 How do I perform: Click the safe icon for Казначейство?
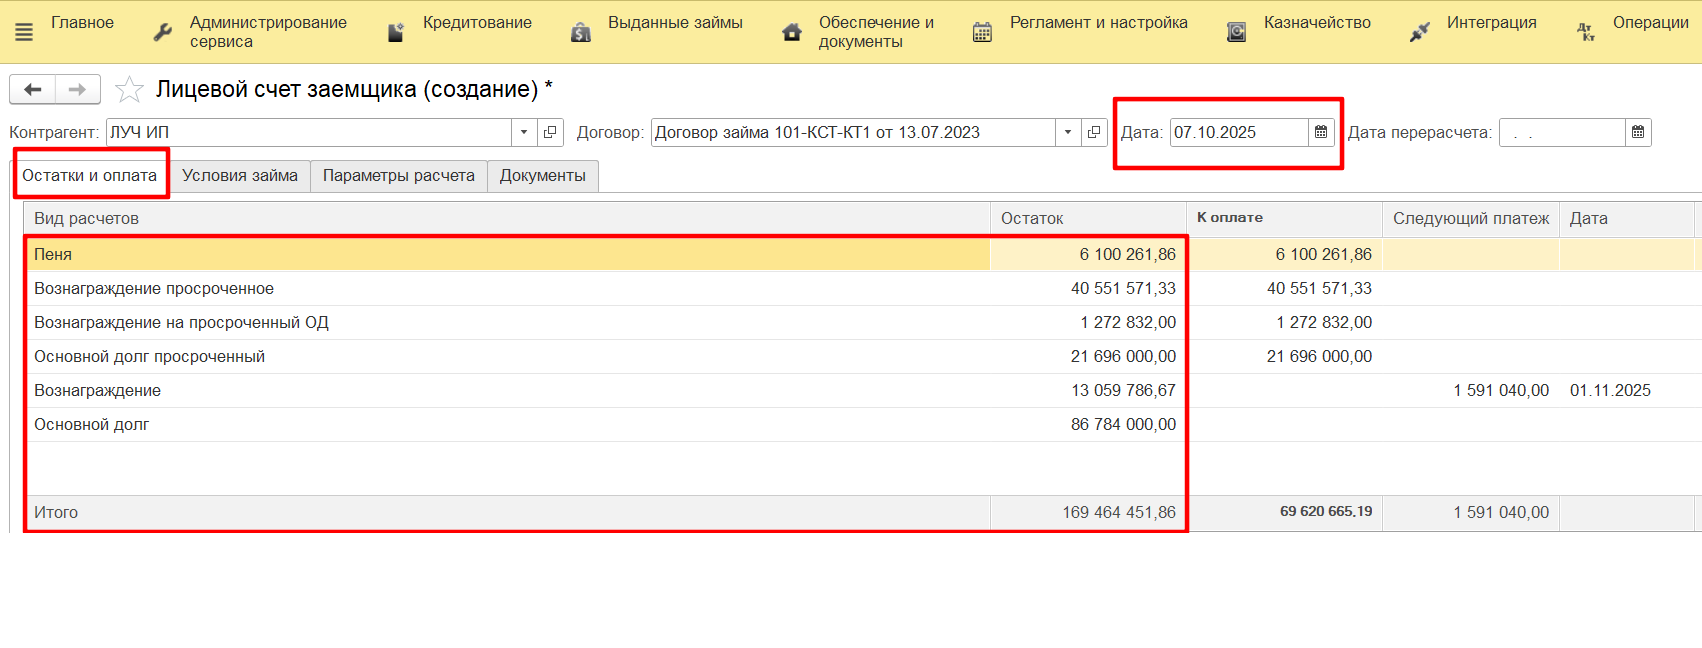point(1237,32)
